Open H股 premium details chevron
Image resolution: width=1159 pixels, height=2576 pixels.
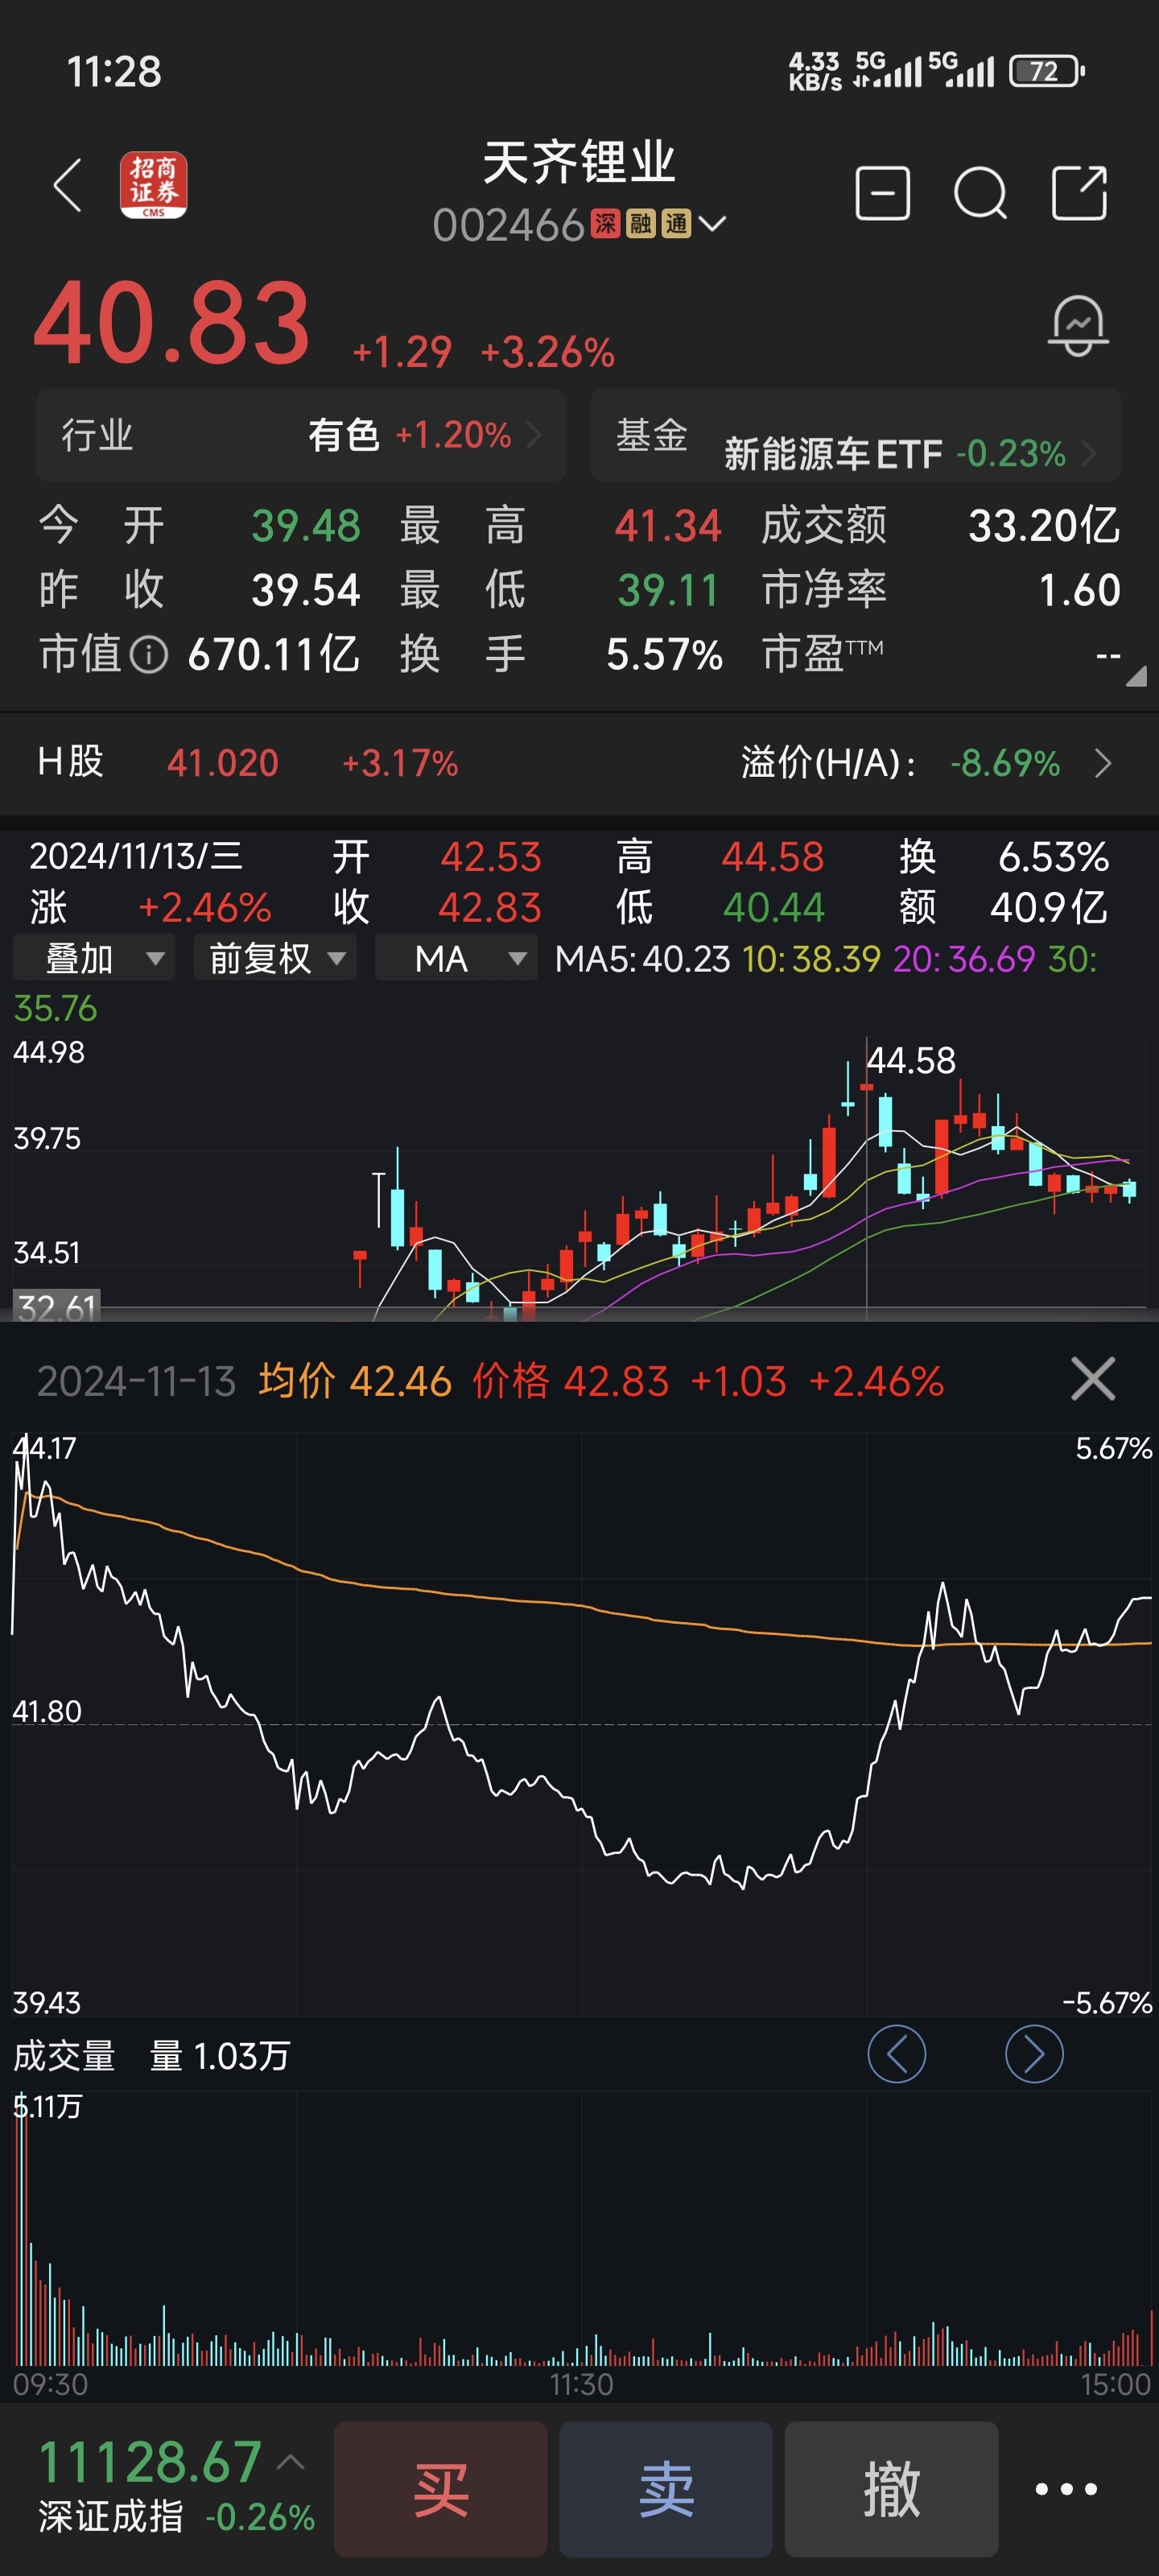(1103, 763)
